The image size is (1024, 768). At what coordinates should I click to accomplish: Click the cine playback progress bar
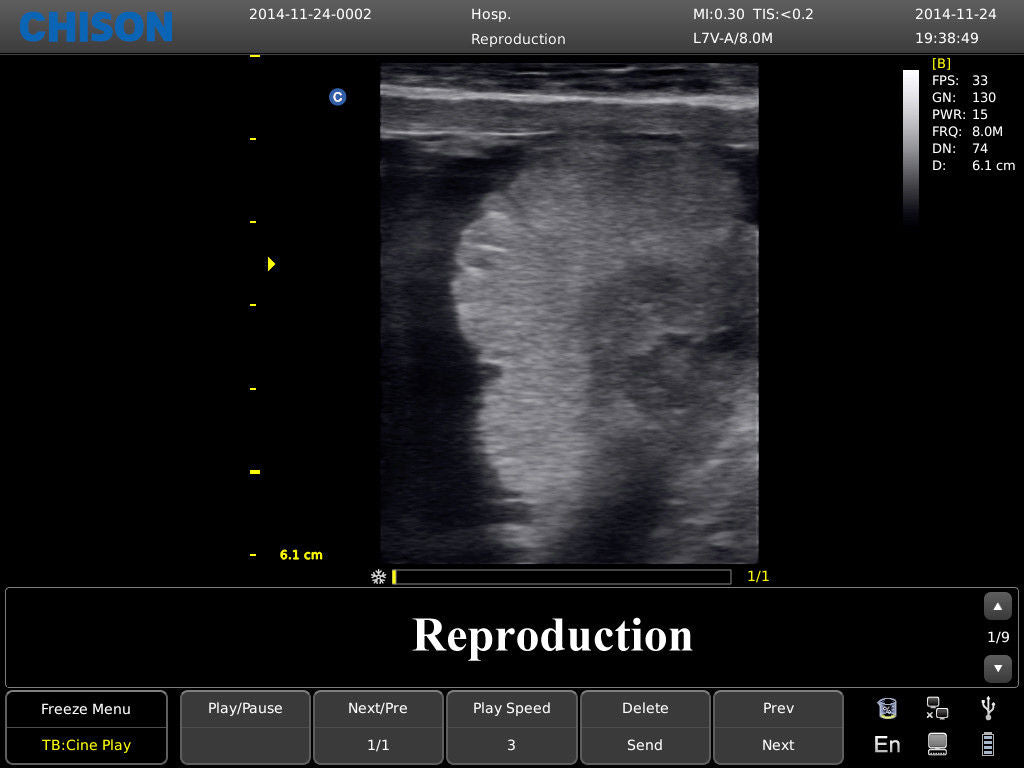click(560, 577)
